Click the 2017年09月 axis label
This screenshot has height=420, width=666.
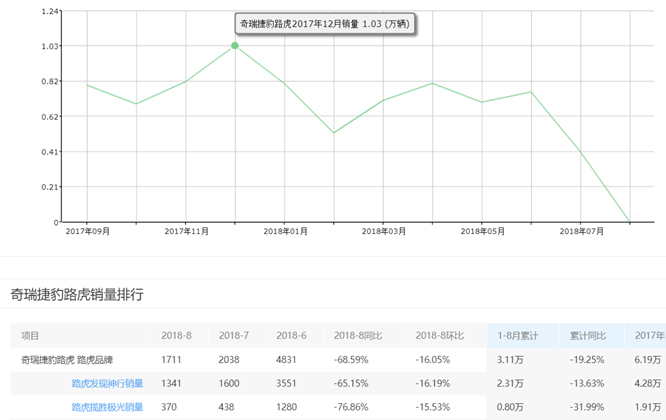click(x=87, y=231)
